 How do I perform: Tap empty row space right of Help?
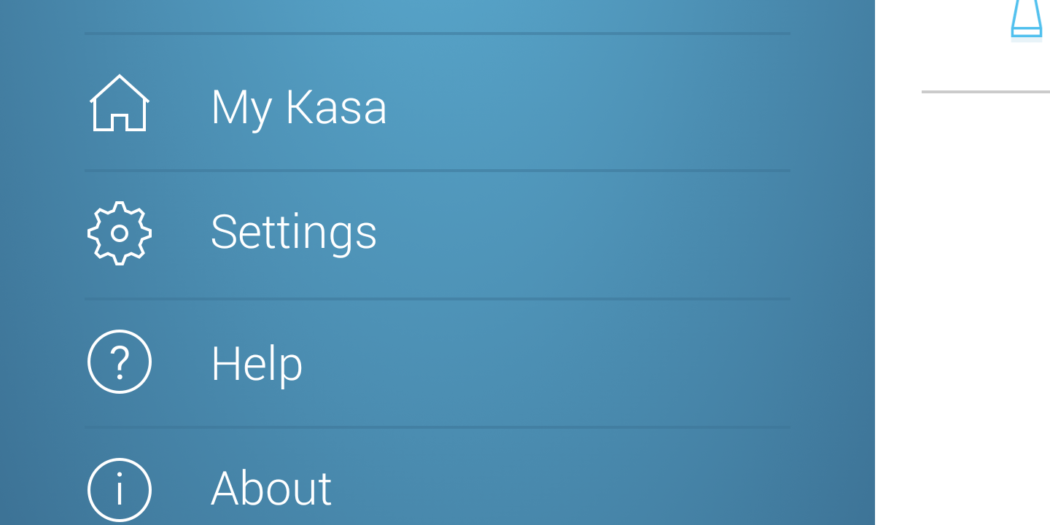click(x=600, y=363)
